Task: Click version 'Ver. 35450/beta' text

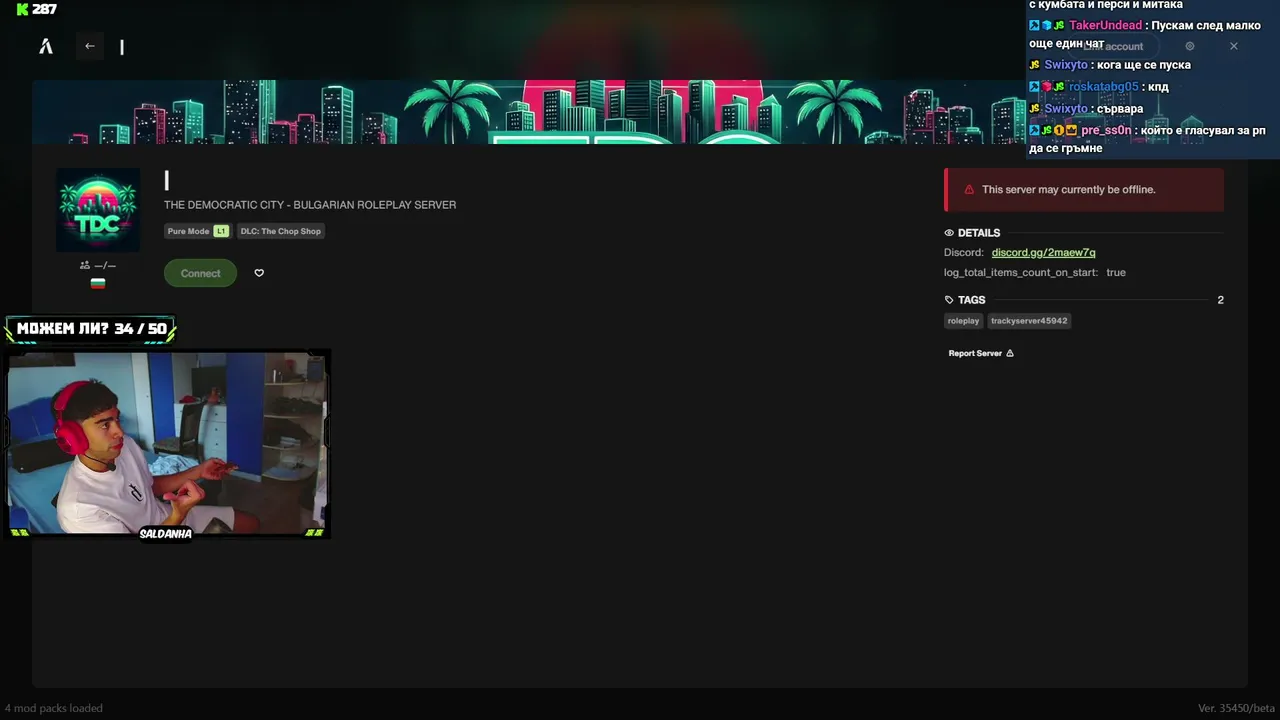Action: coord(1236,708)
